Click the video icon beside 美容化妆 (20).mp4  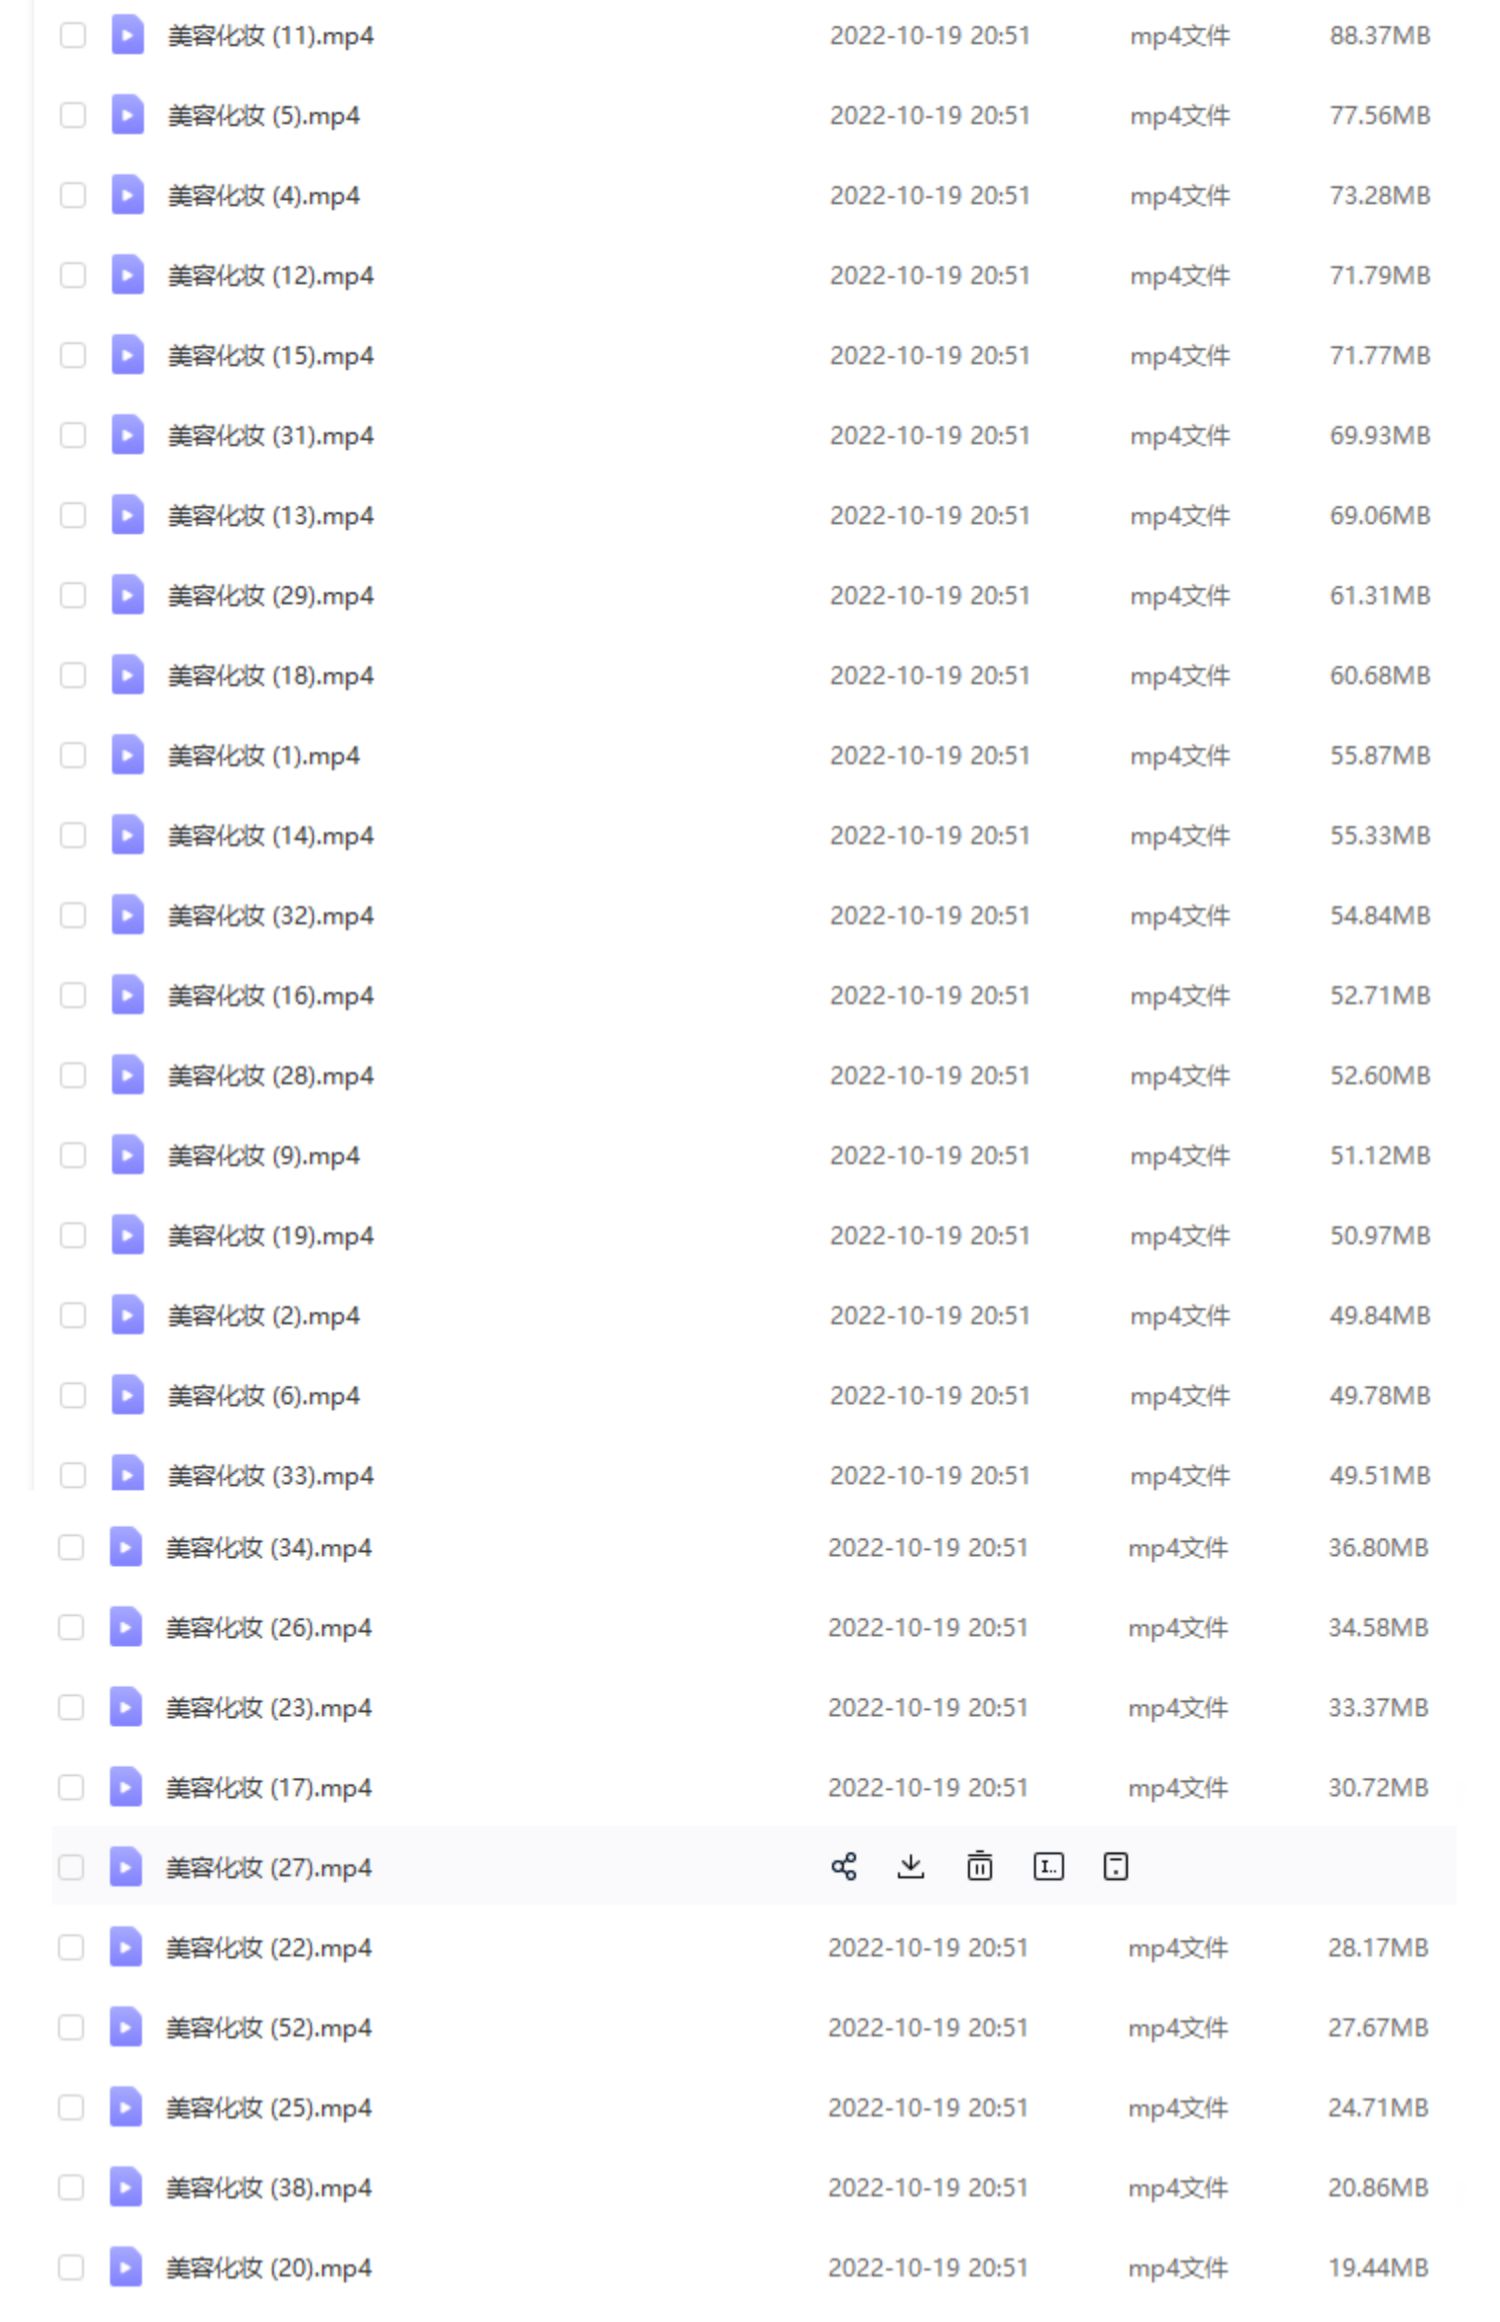point(125,2267)
